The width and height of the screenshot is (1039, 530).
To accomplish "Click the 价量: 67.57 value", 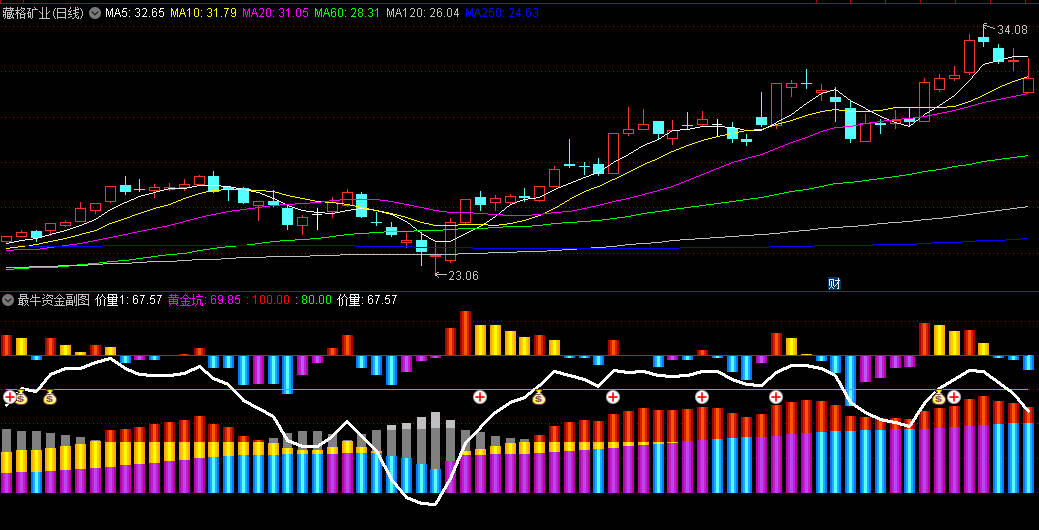I will pyautogui.click(x=367, y=300).
